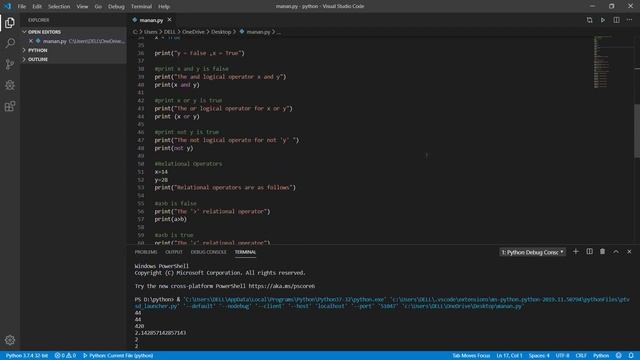Screen dimensions: 640x360
Task: Expand the Outline section
Action: [x=38, y=60]
